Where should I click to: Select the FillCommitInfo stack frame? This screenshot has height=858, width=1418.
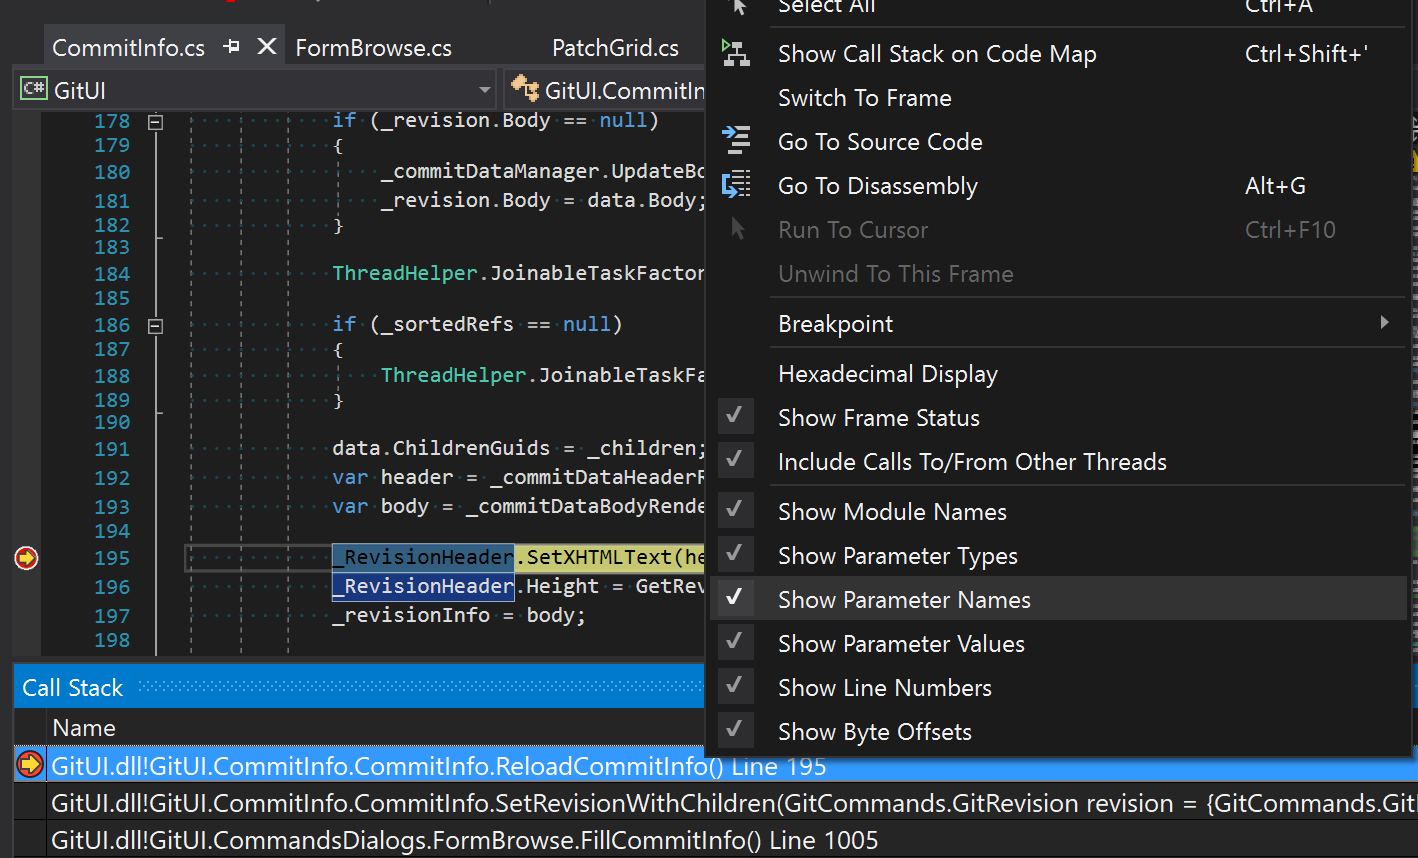(400, 840)
